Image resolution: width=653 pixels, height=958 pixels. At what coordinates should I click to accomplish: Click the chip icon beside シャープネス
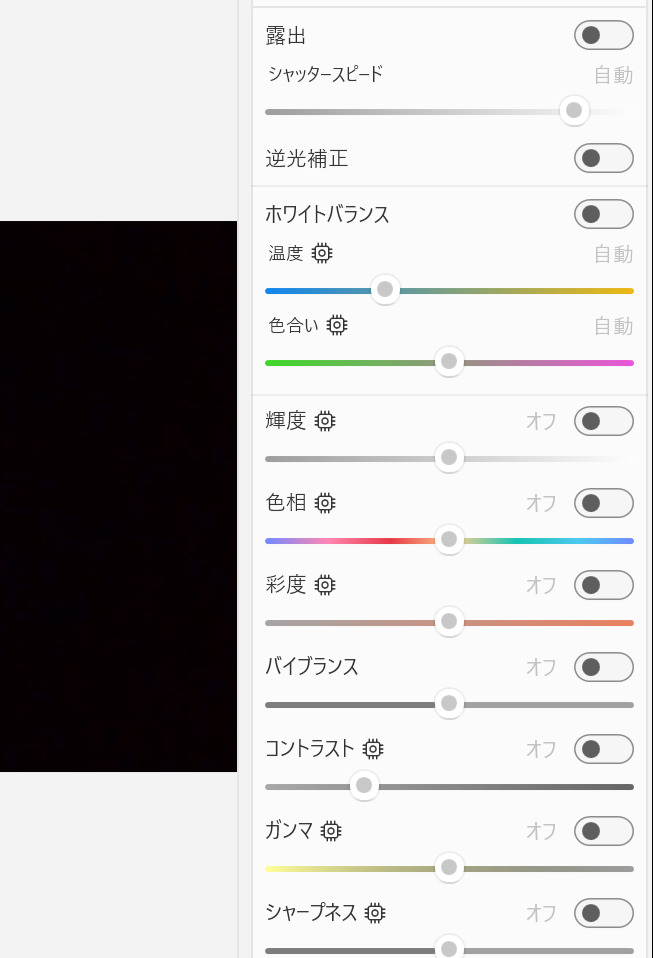coord(375,913)
